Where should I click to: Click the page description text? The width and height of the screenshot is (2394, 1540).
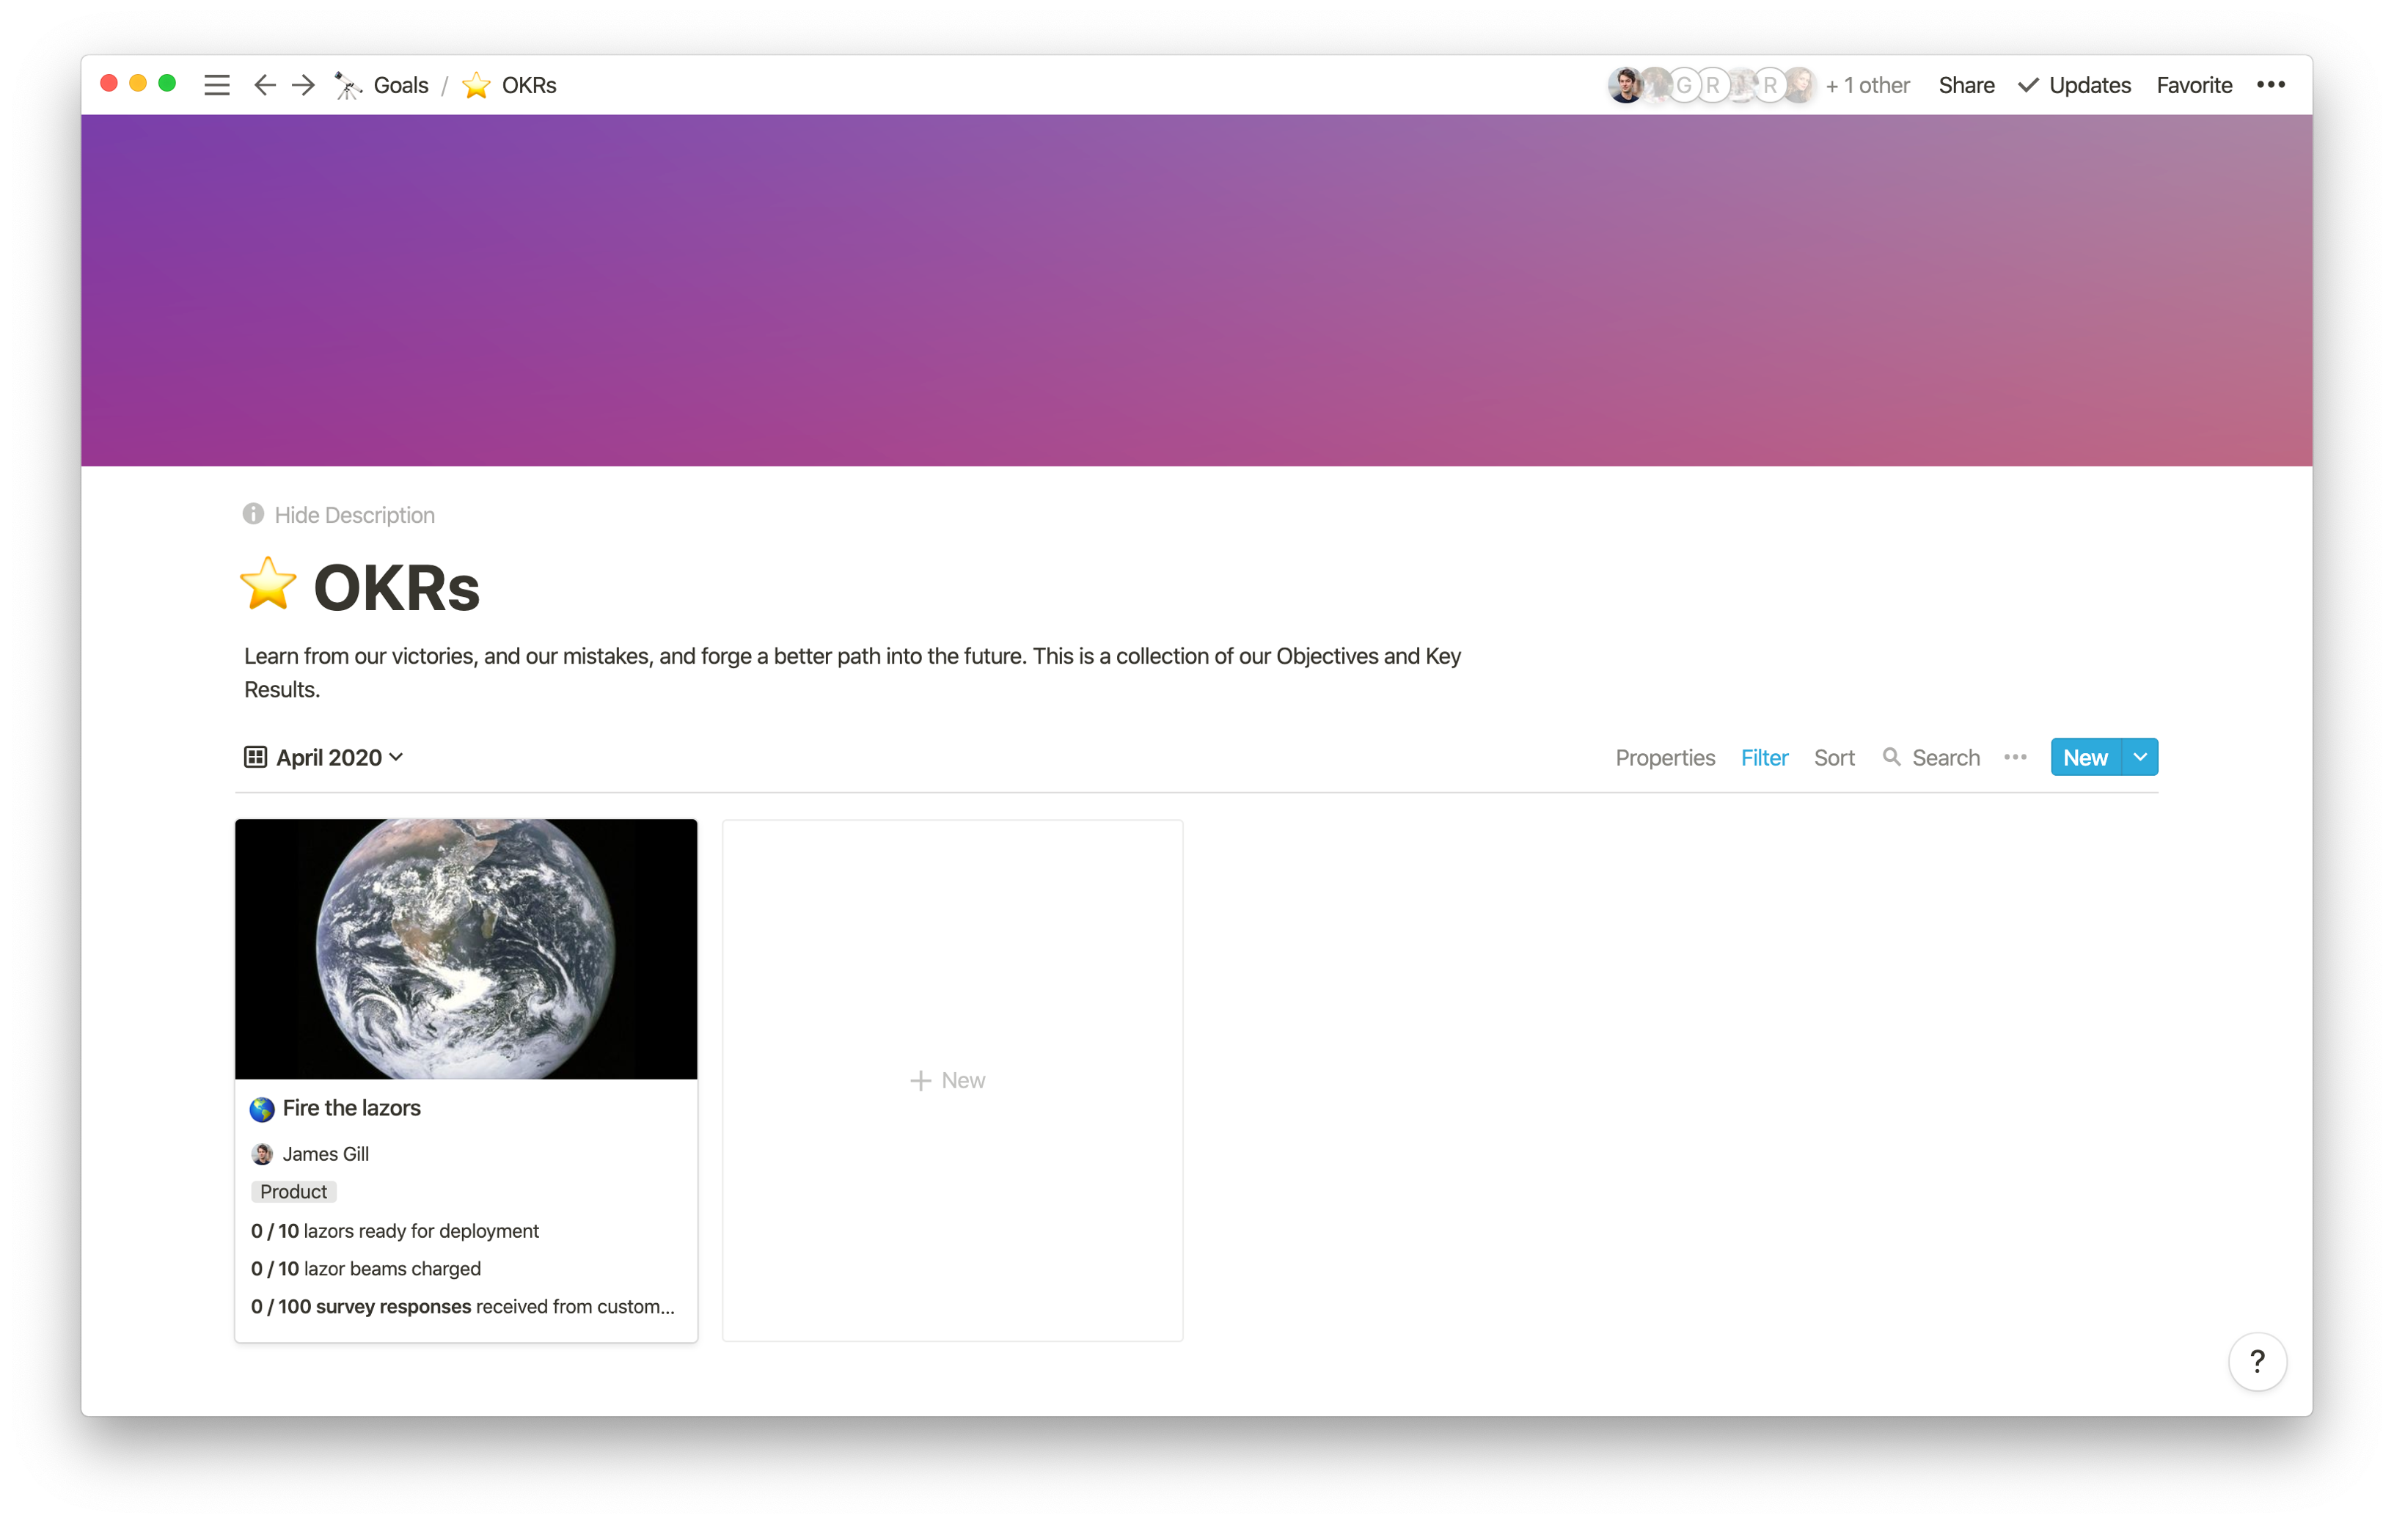[x=852, y=672]
